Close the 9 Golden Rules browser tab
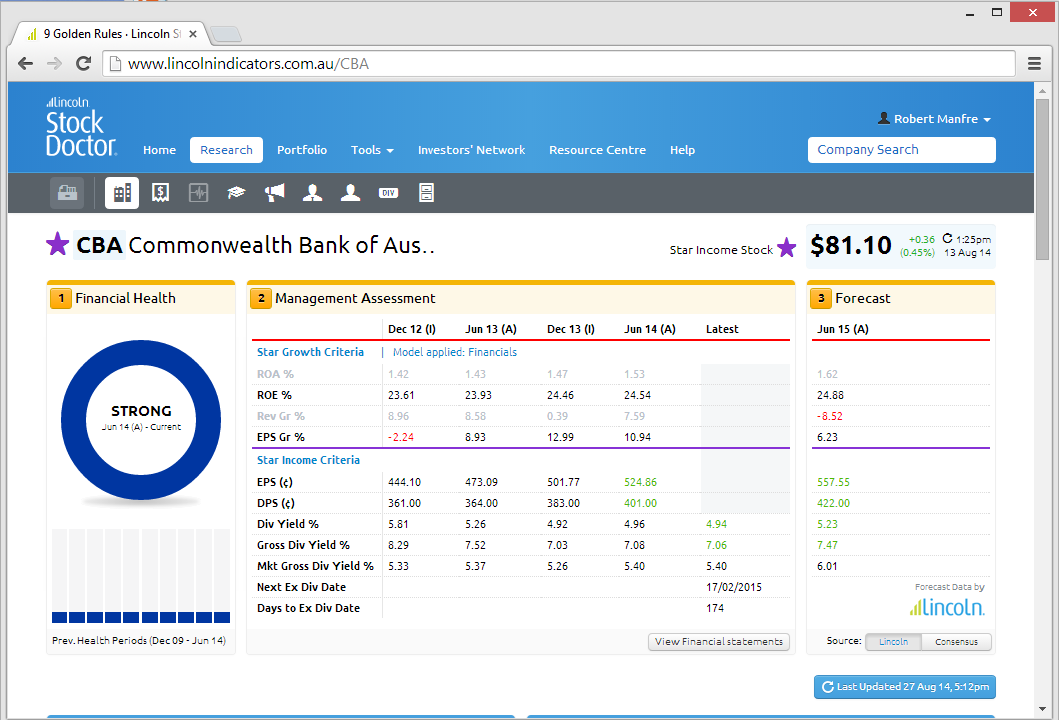 pos(192,34)
